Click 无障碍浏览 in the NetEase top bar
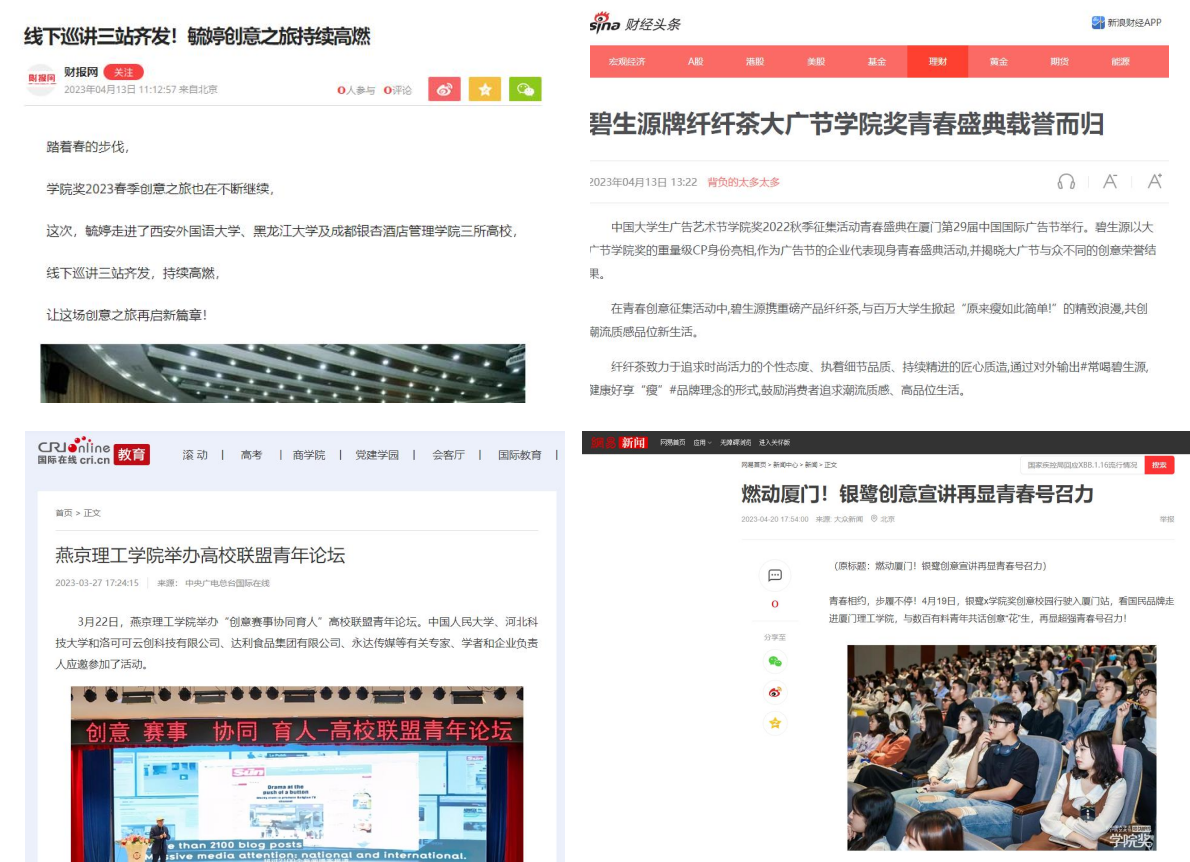Viewport: 1190px width, 862px height. pyautogui.click(x=735, y=442)
